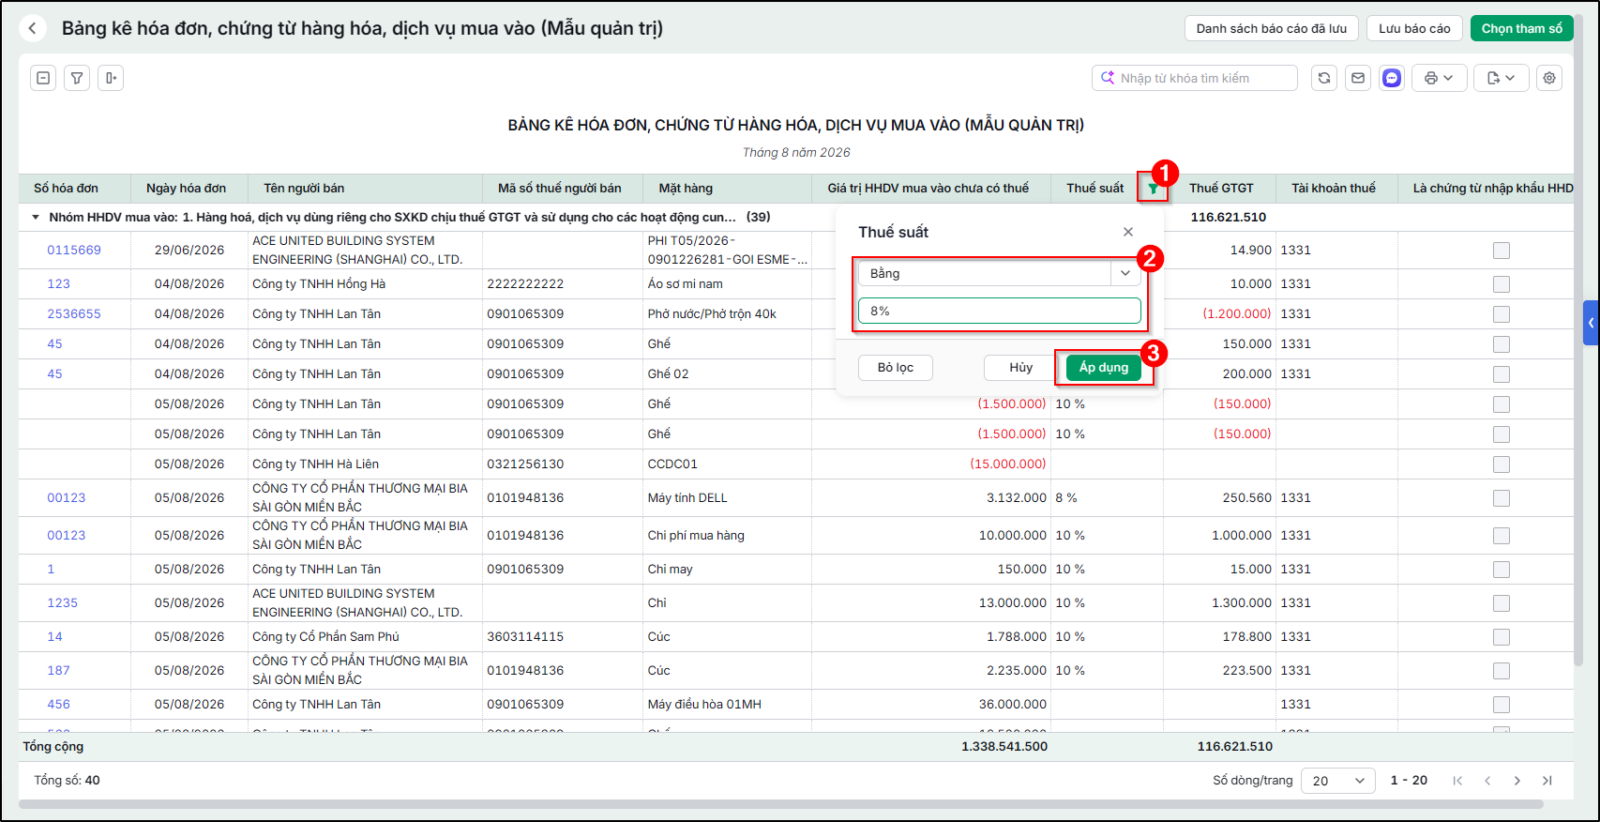The width and height of the screenshot is (1600, 822).
Task: Tick the checkbox for invoice 456
Action: (x=1501, y=705)
